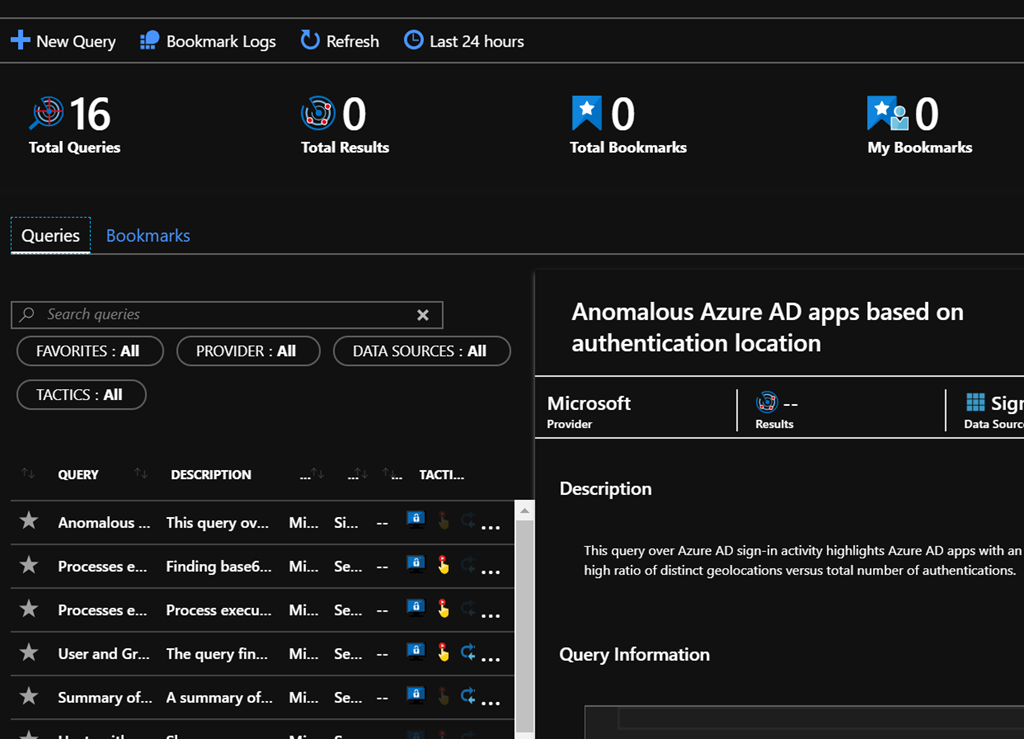1024x739 pixels.
Task: Click ellipsis menu on User and Gr... row
Action: click(x=490, y=657)
